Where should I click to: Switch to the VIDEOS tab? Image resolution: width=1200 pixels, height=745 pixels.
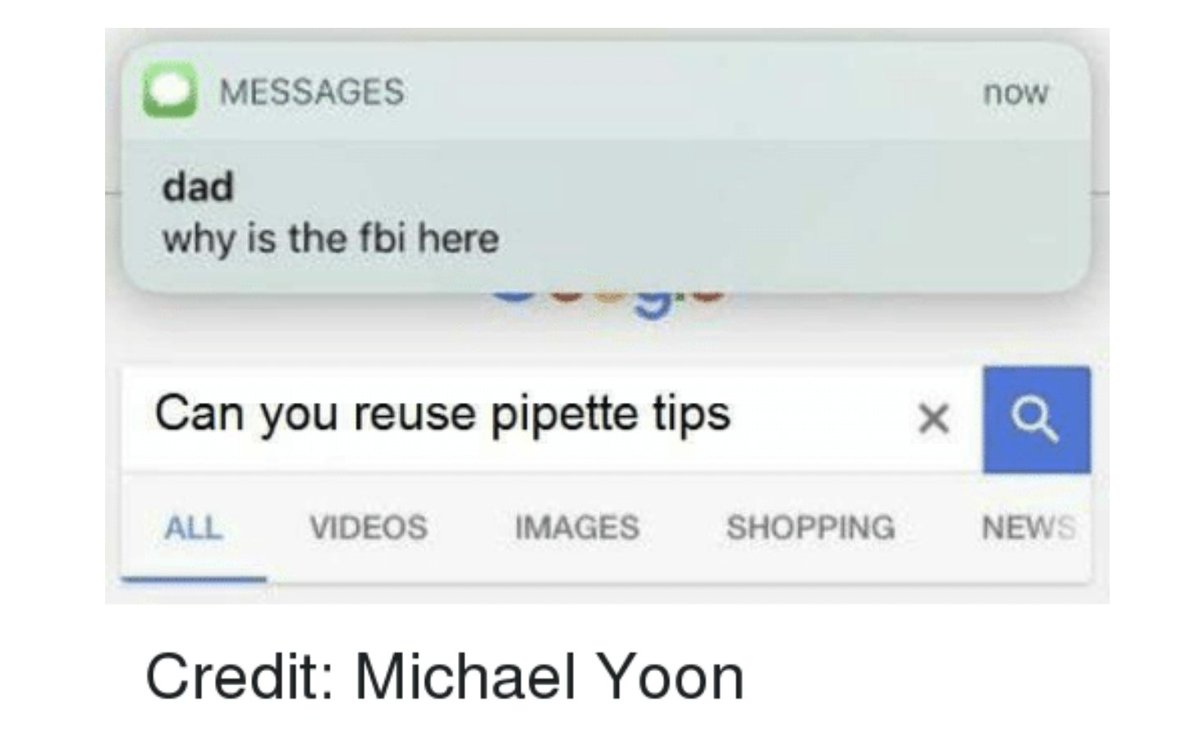tap(368, 526)
